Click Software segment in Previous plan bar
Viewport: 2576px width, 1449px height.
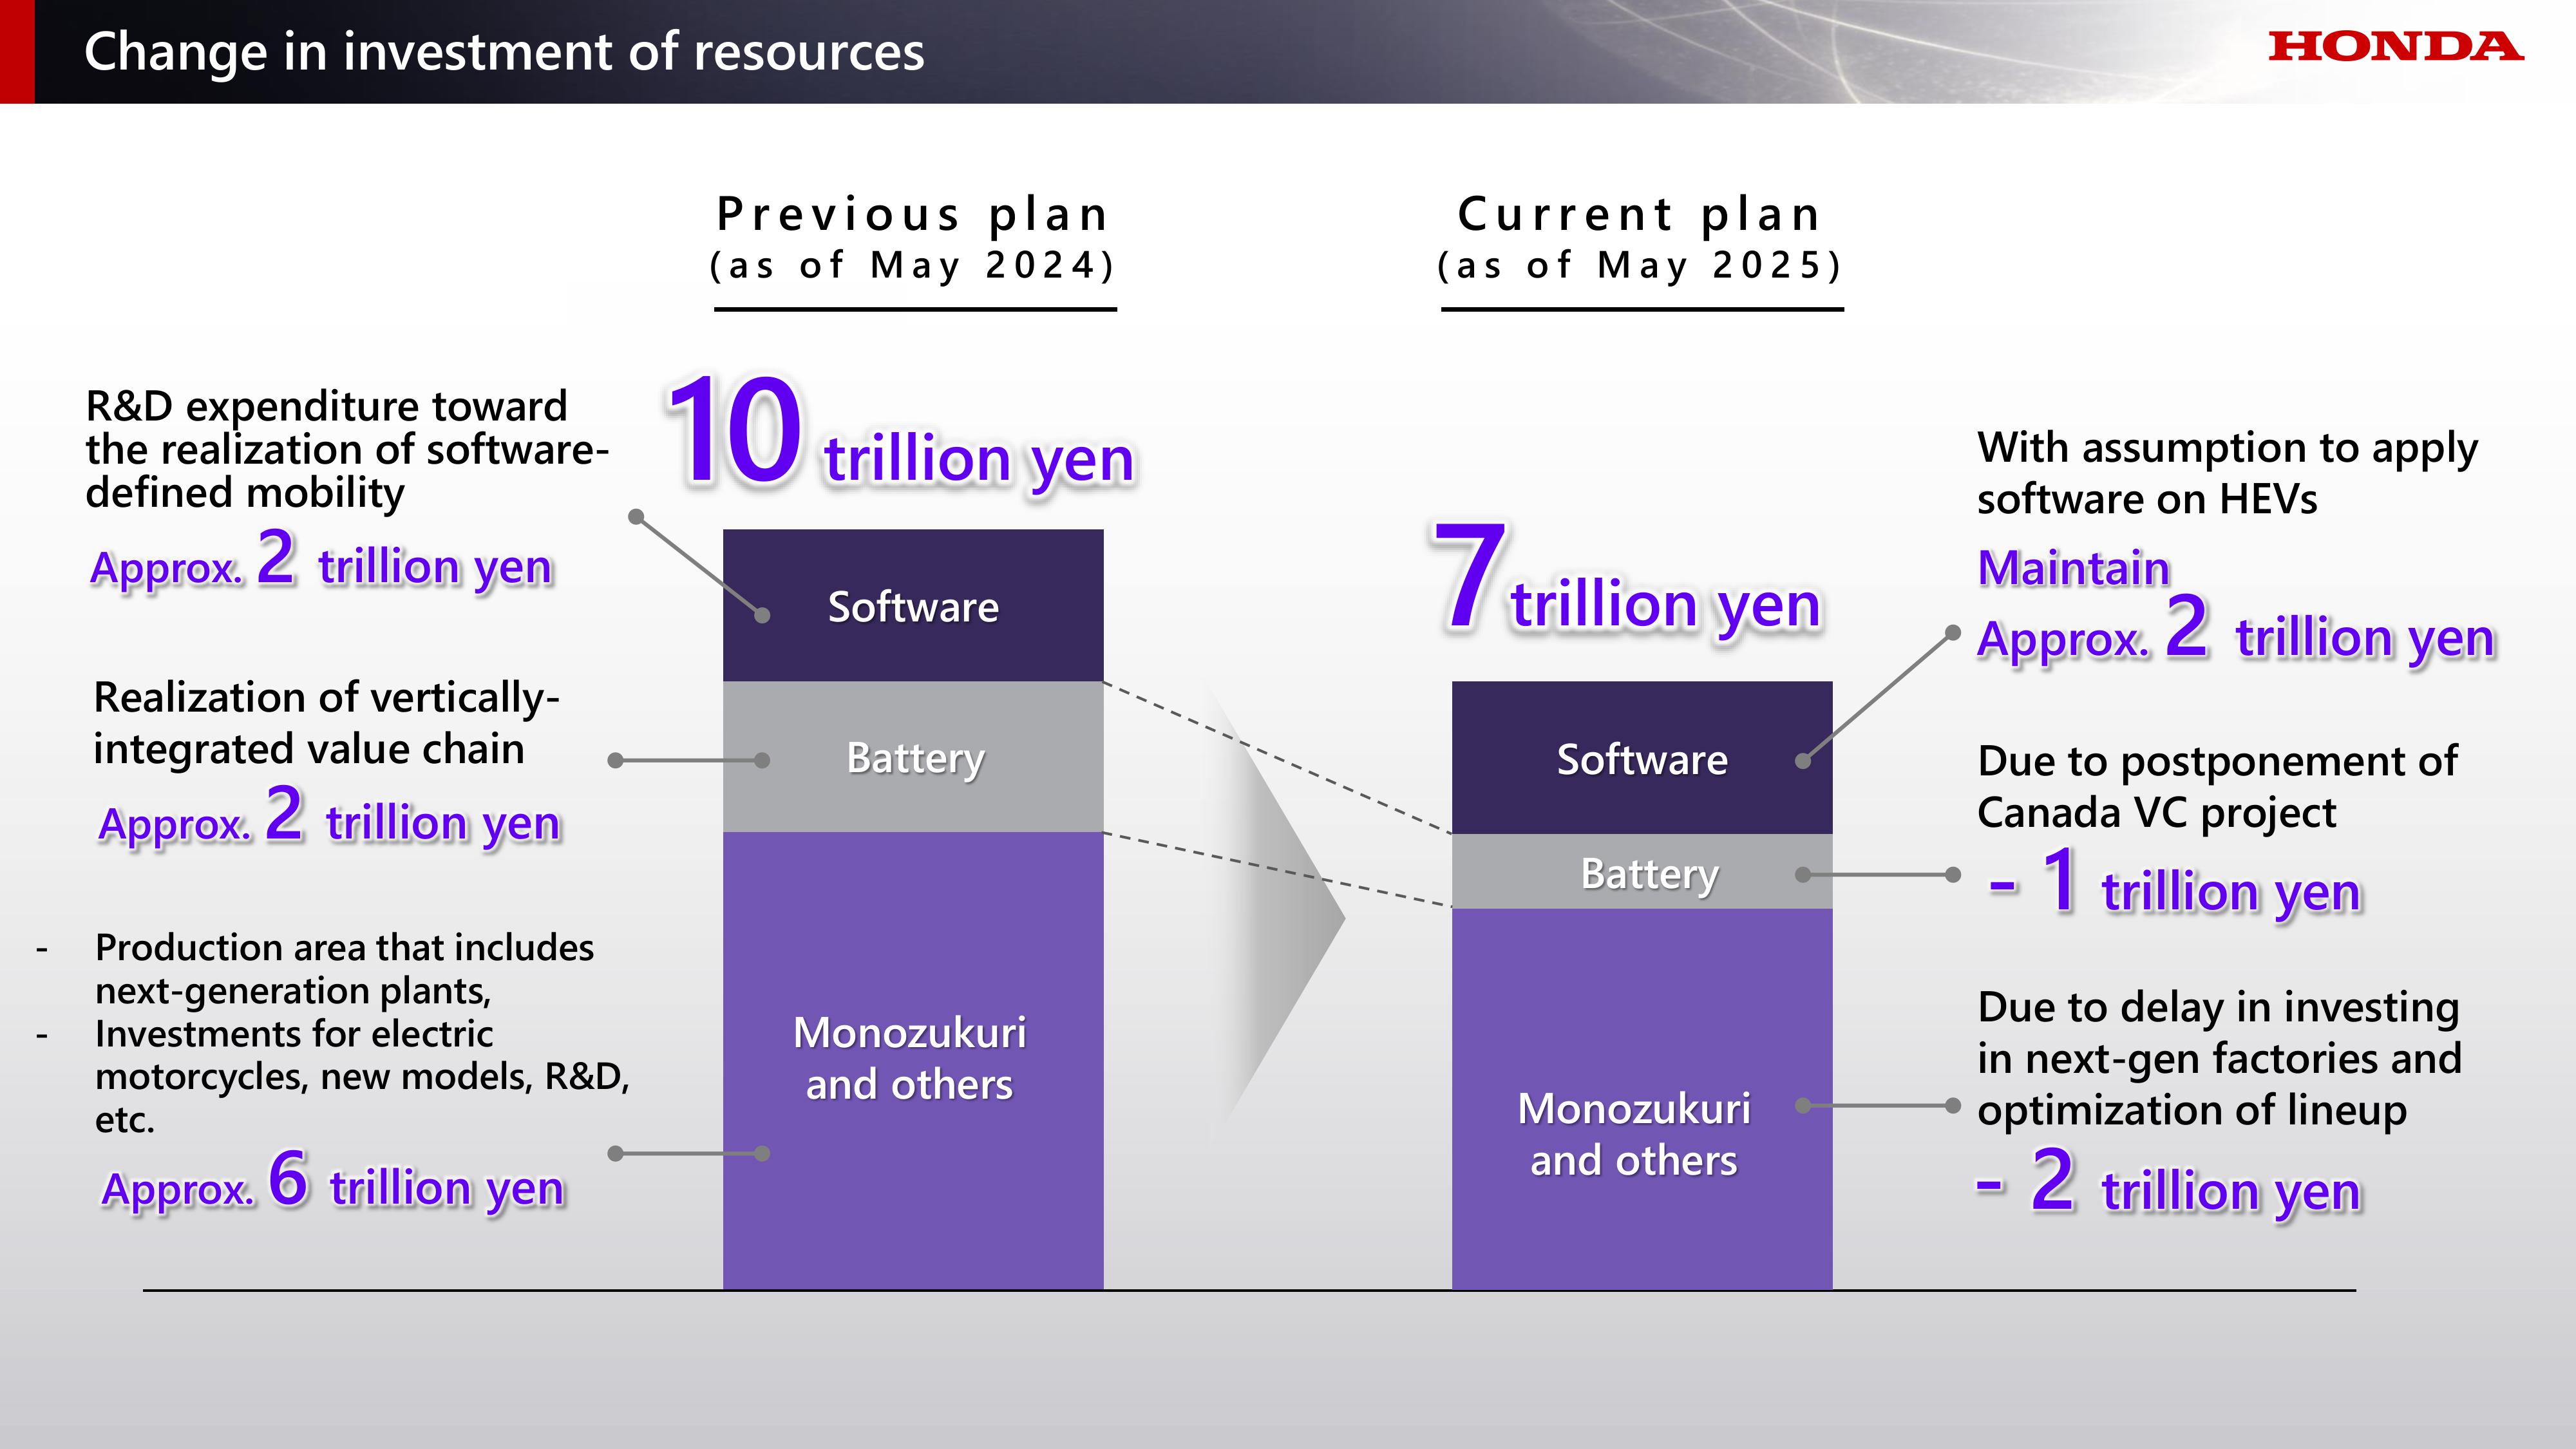[x=913, y=607]
